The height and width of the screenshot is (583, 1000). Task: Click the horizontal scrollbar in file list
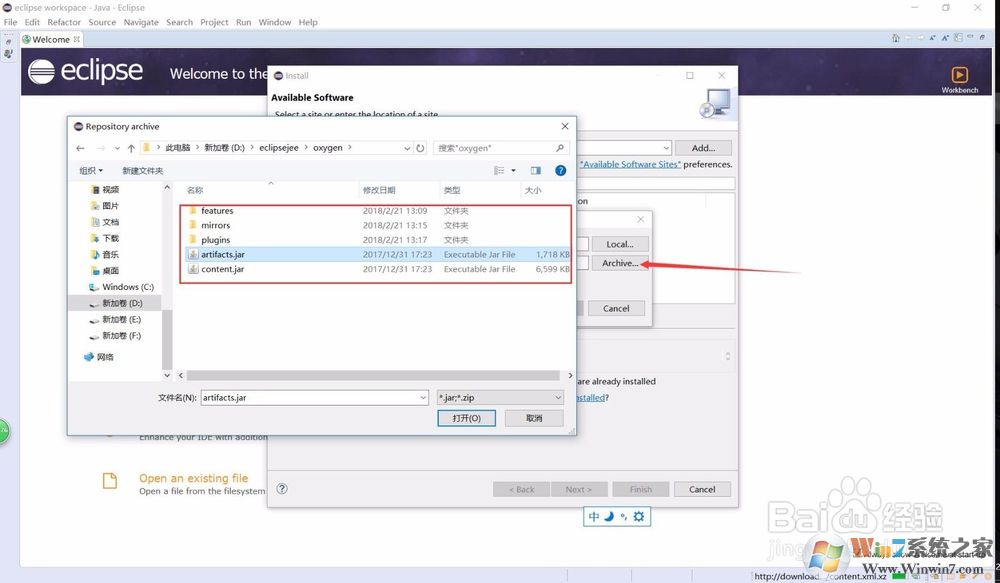click(373, 375)
